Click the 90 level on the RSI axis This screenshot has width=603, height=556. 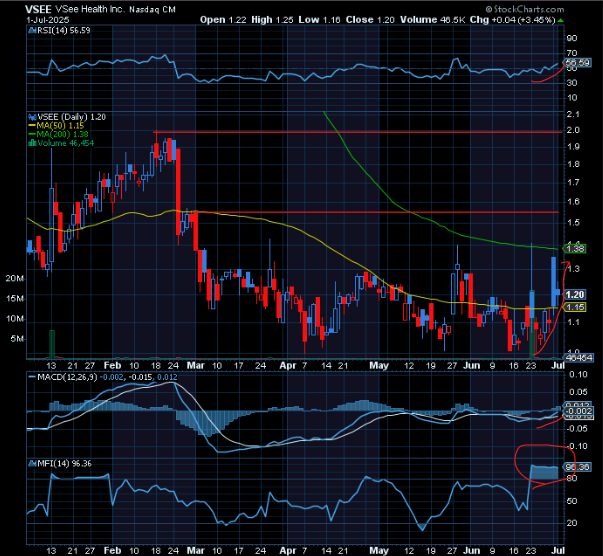pos(572,38)
